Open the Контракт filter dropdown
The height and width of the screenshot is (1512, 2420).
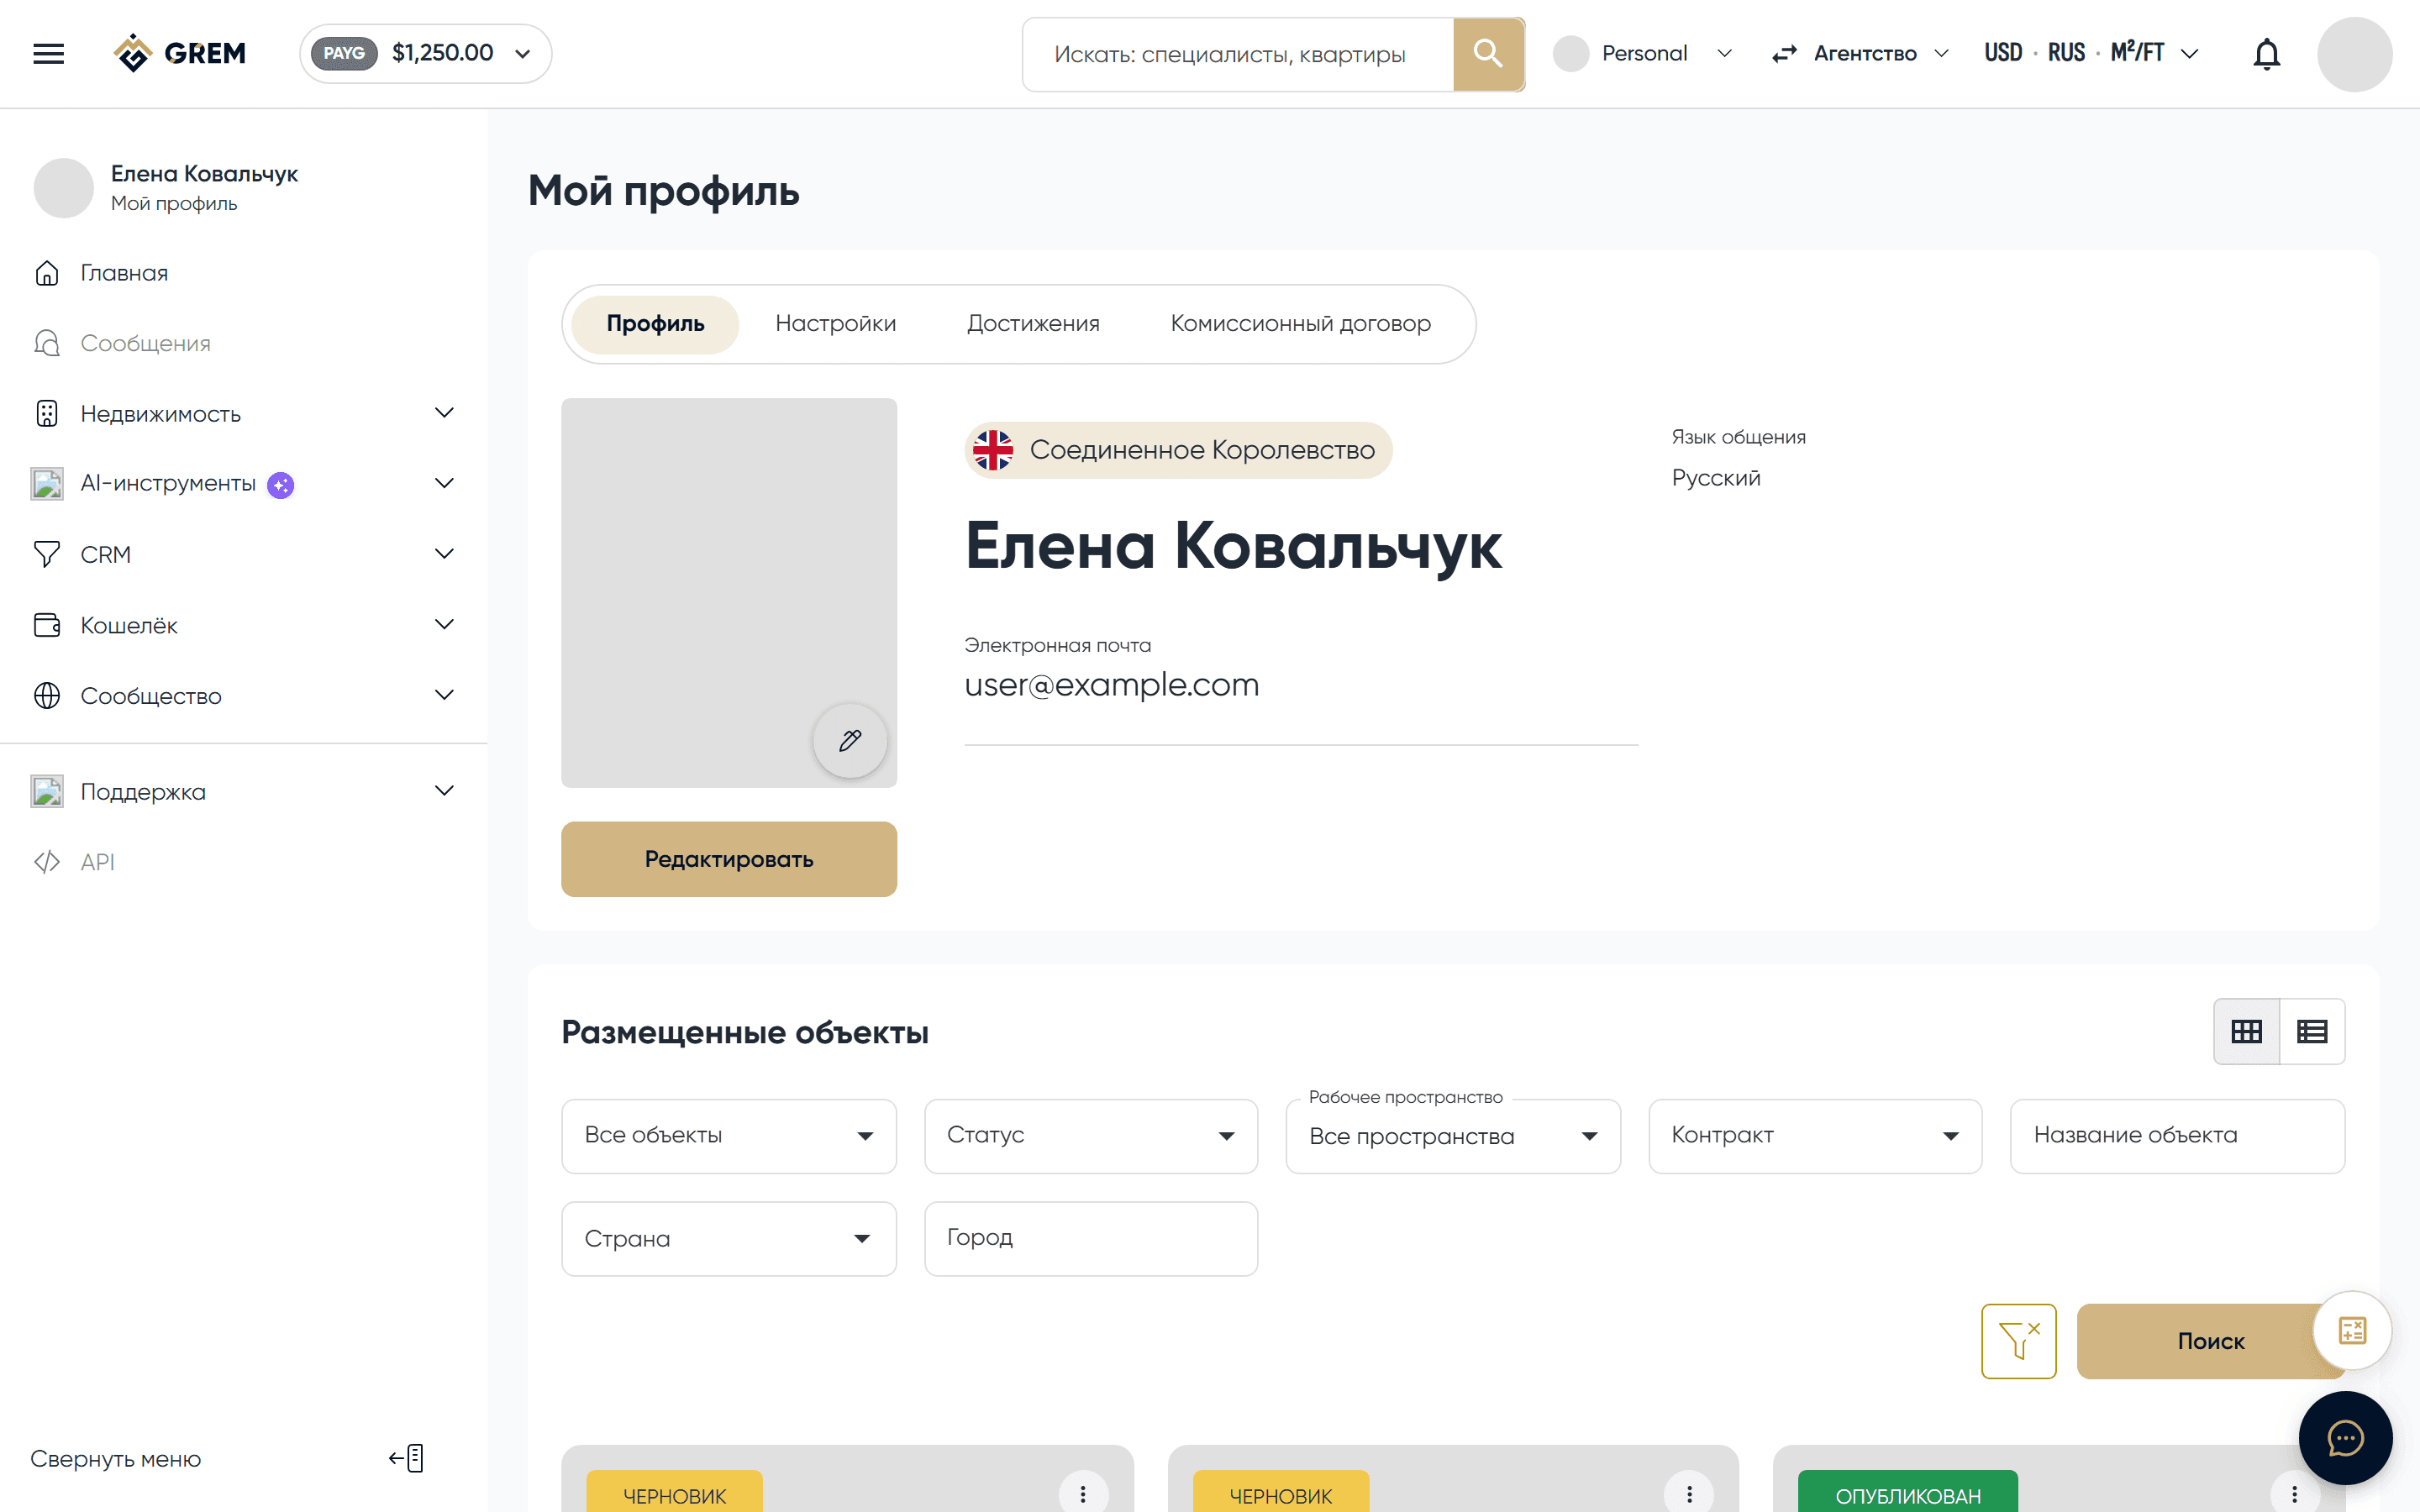pyautogui.click(x=1815, y=1136)
